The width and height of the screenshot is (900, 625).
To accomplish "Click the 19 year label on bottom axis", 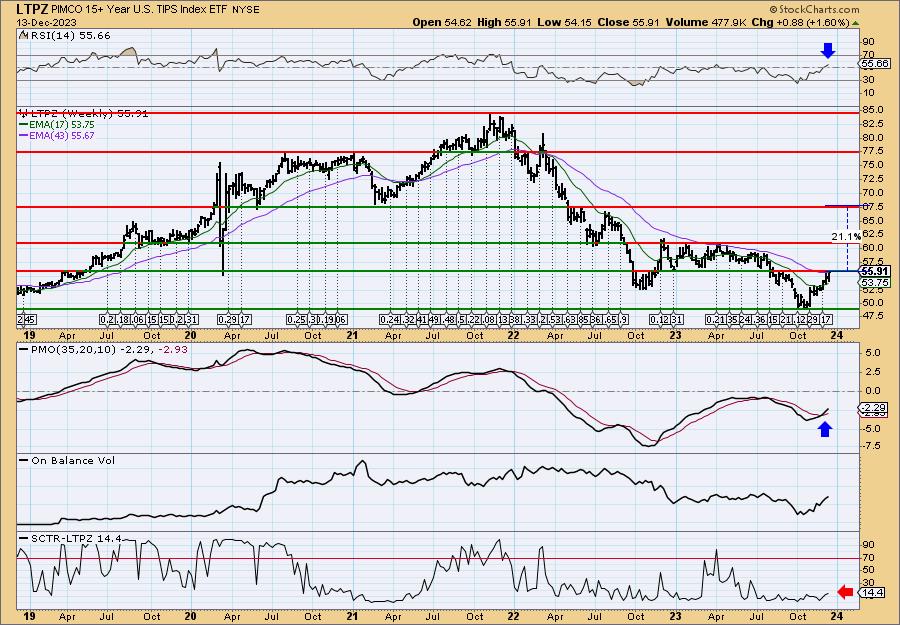I will click(29, 617).
